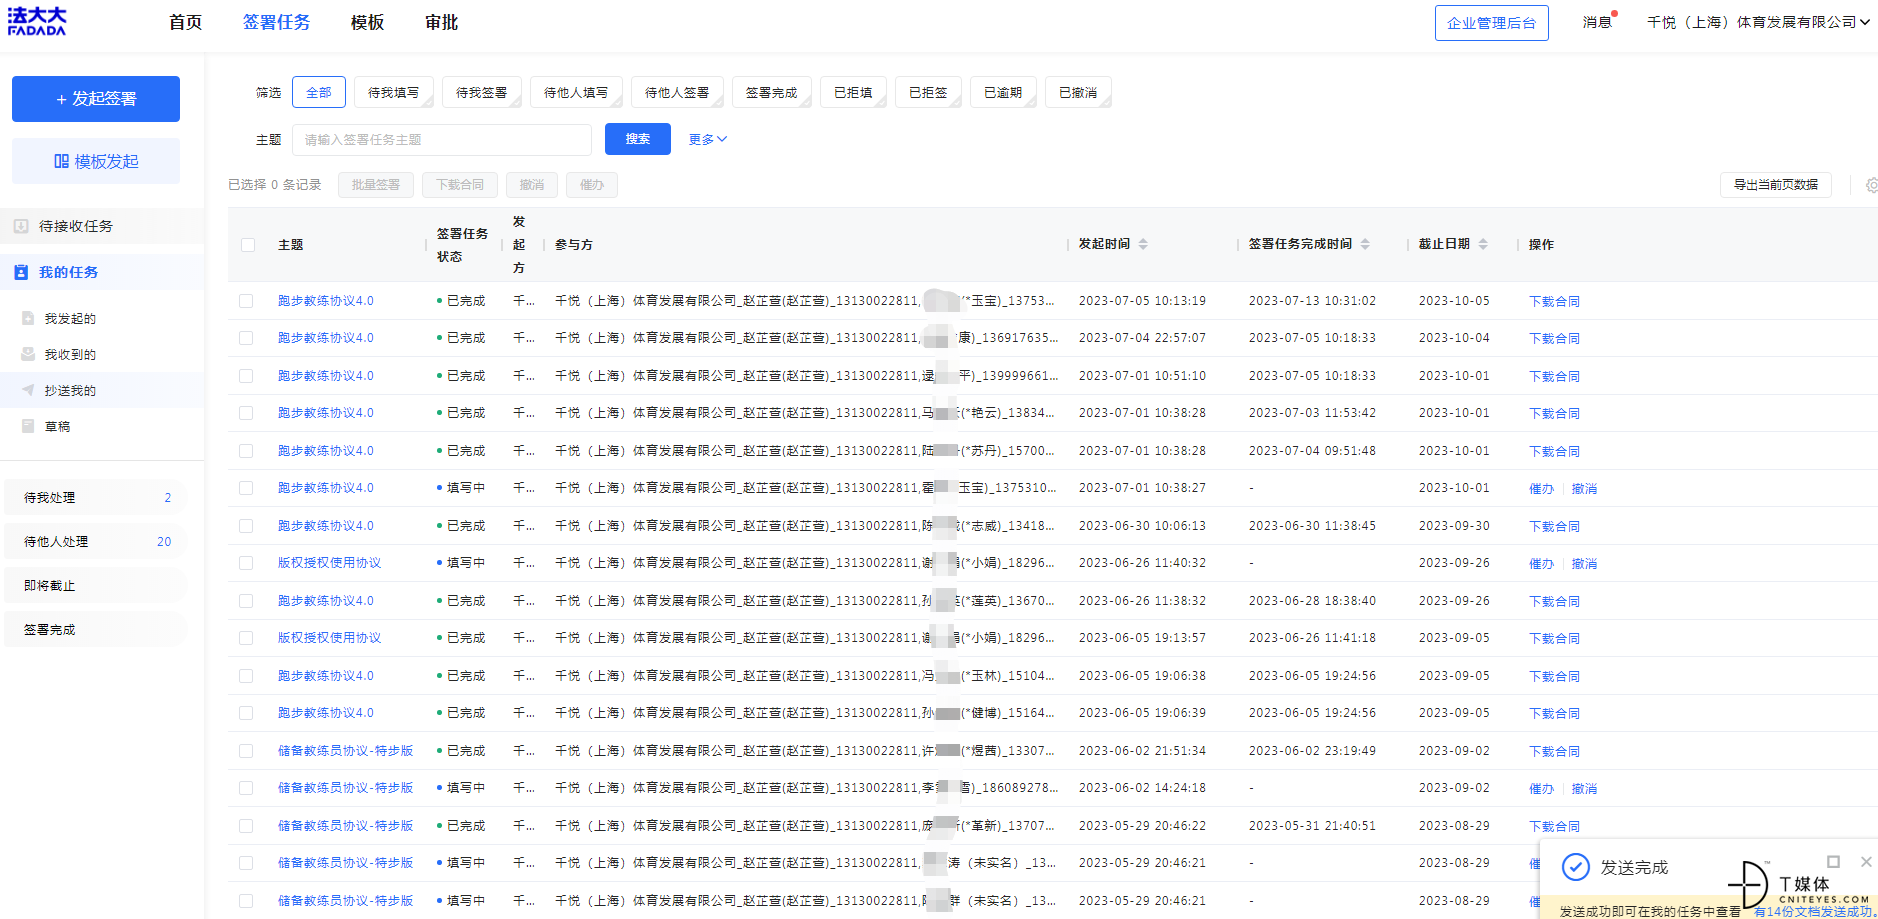This screenshot has height=919, width=1878.
Task: Open the 审批 tab
Action: click(x=441, y=22)
